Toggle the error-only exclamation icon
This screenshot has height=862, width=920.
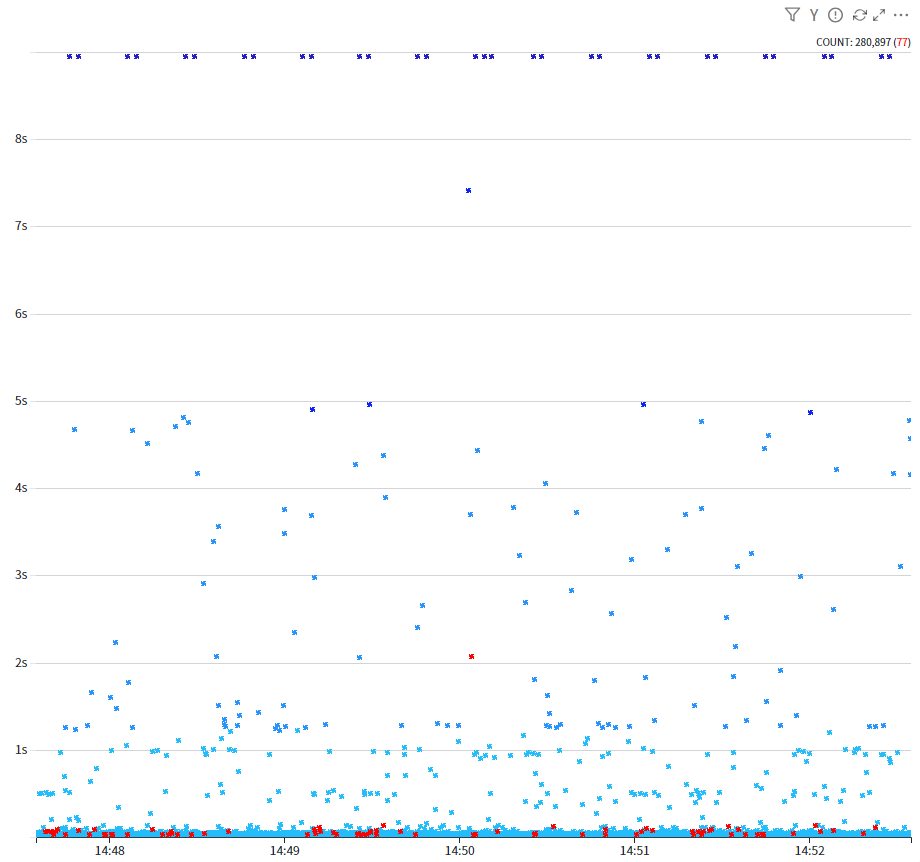pos(836,15)
